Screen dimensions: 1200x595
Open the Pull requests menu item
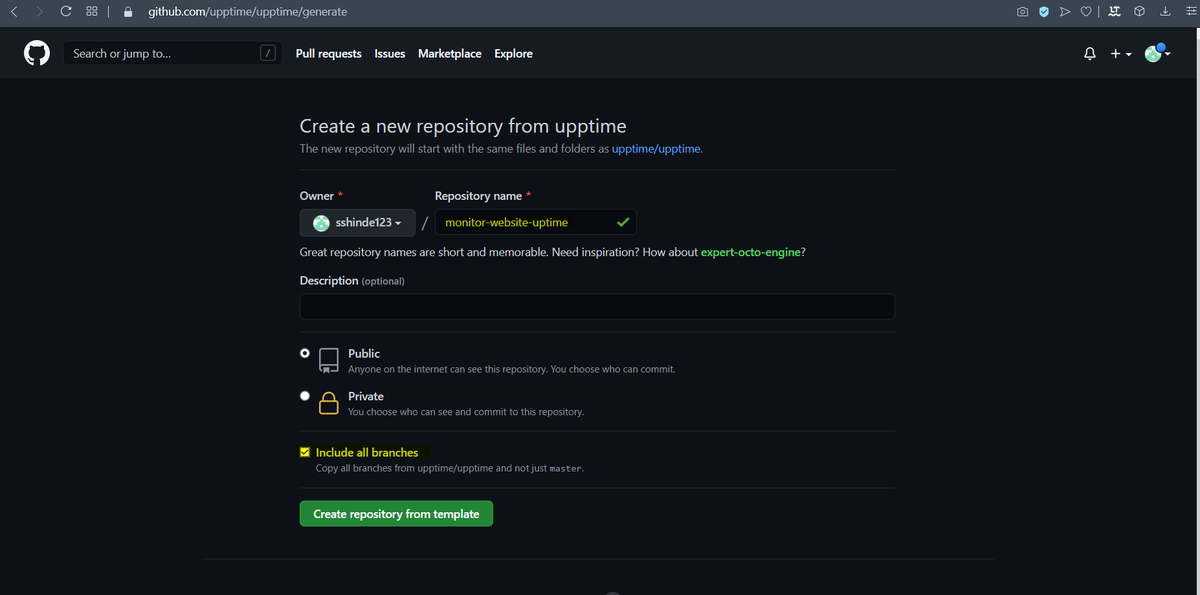tap(329, 54)
